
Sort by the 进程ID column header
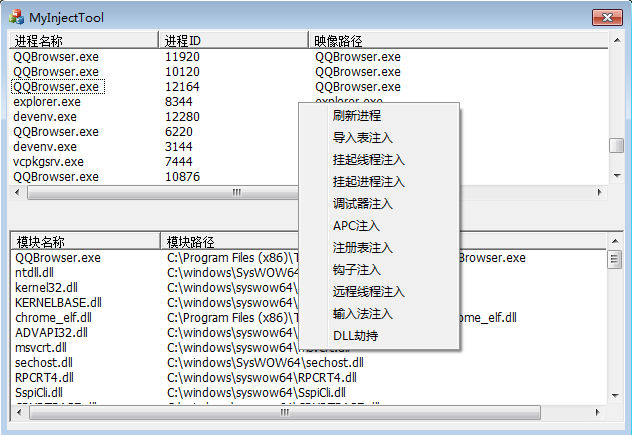233,40
